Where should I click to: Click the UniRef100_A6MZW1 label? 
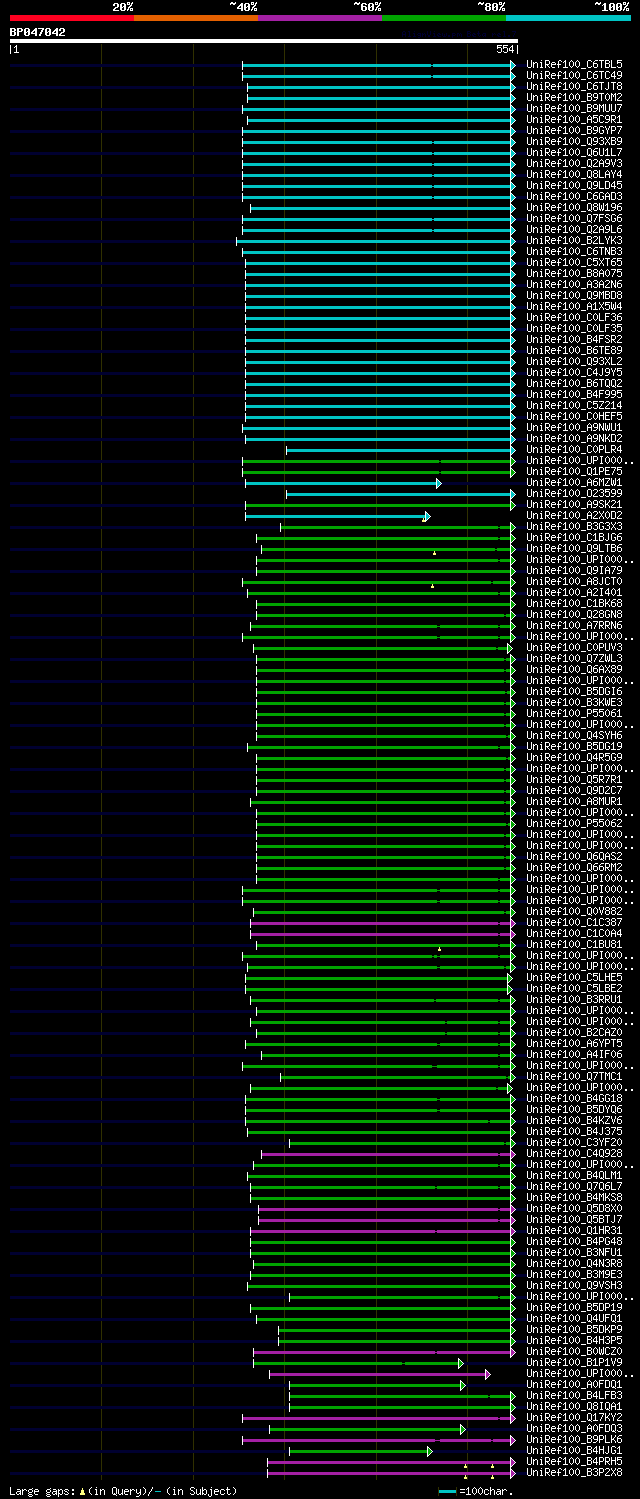tap(574, 482)
